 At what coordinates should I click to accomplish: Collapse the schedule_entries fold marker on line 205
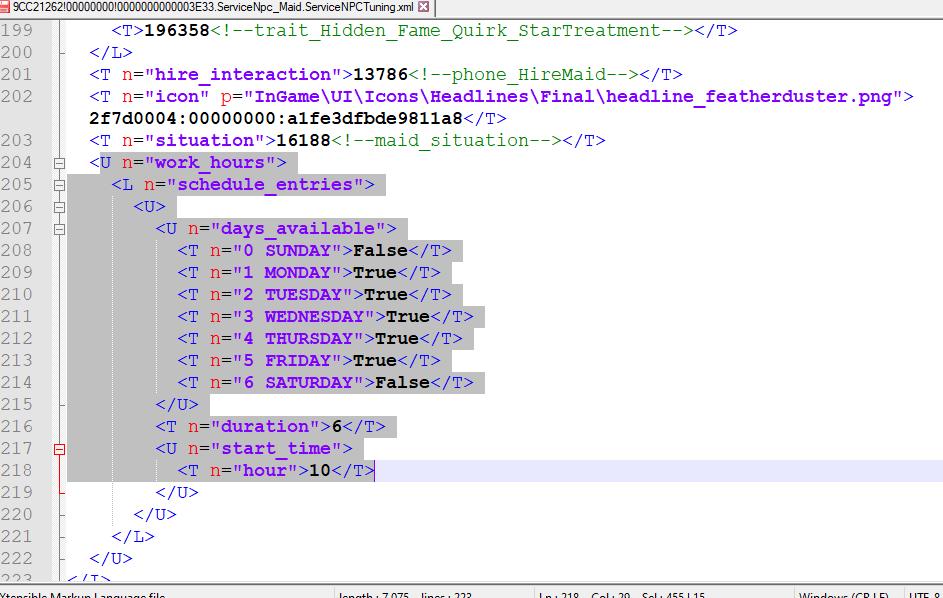[60, 185]
